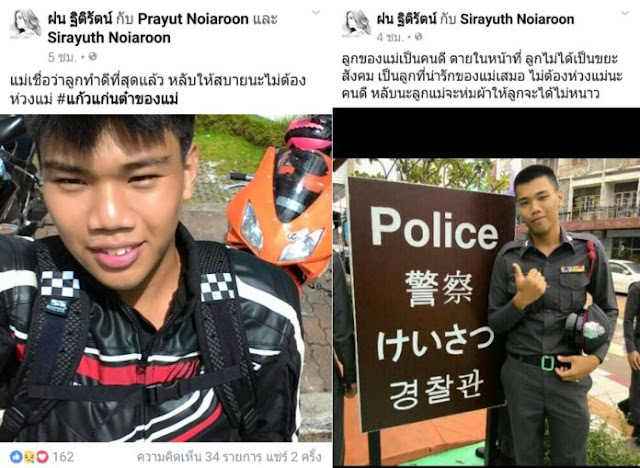Open Sirayuth Noiaroon link in left post

coord(109,38)
